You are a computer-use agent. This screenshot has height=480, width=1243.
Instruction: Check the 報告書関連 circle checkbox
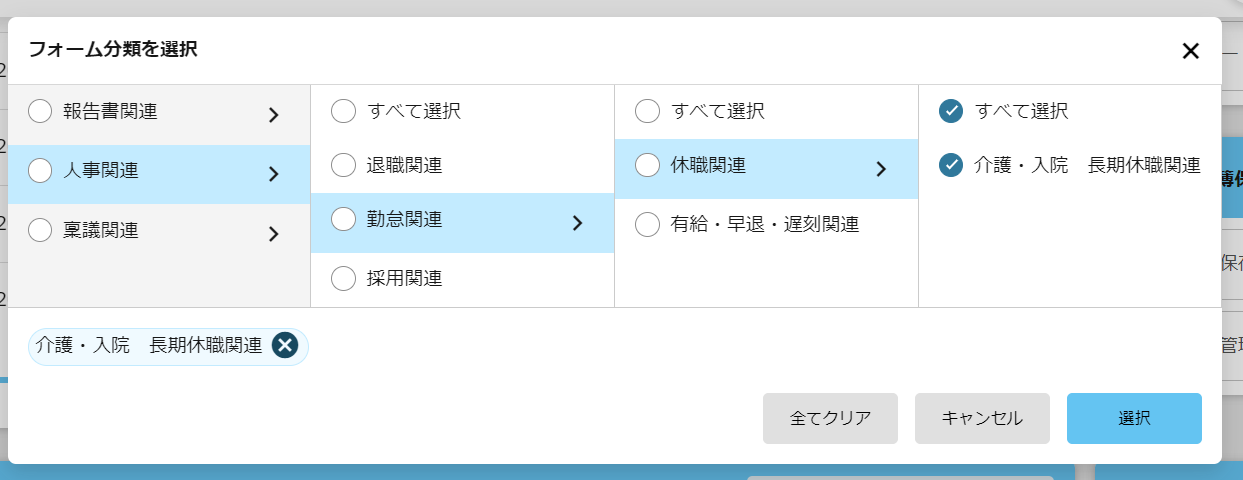pos(40,111)
